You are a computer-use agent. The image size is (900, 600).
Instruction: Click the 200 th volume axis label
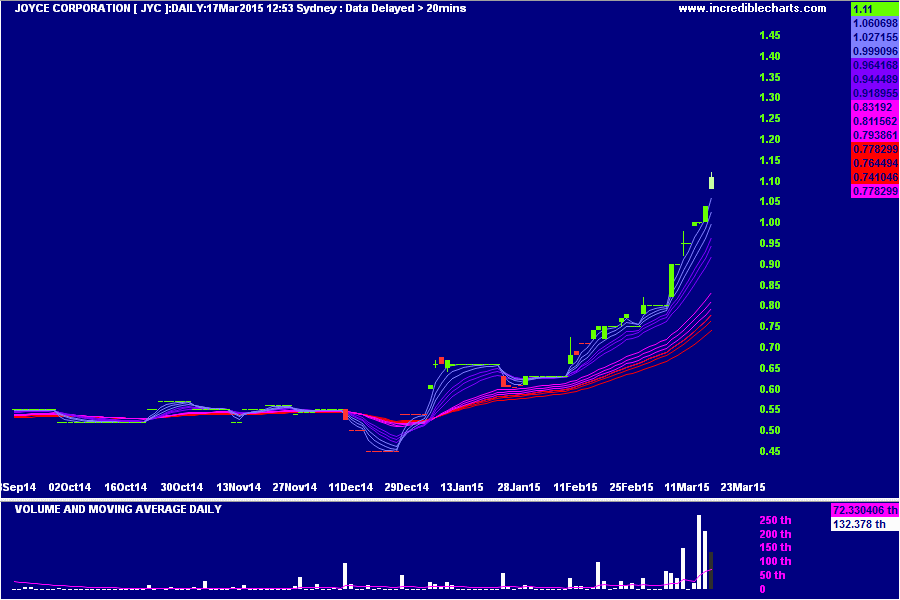(775, 535)
